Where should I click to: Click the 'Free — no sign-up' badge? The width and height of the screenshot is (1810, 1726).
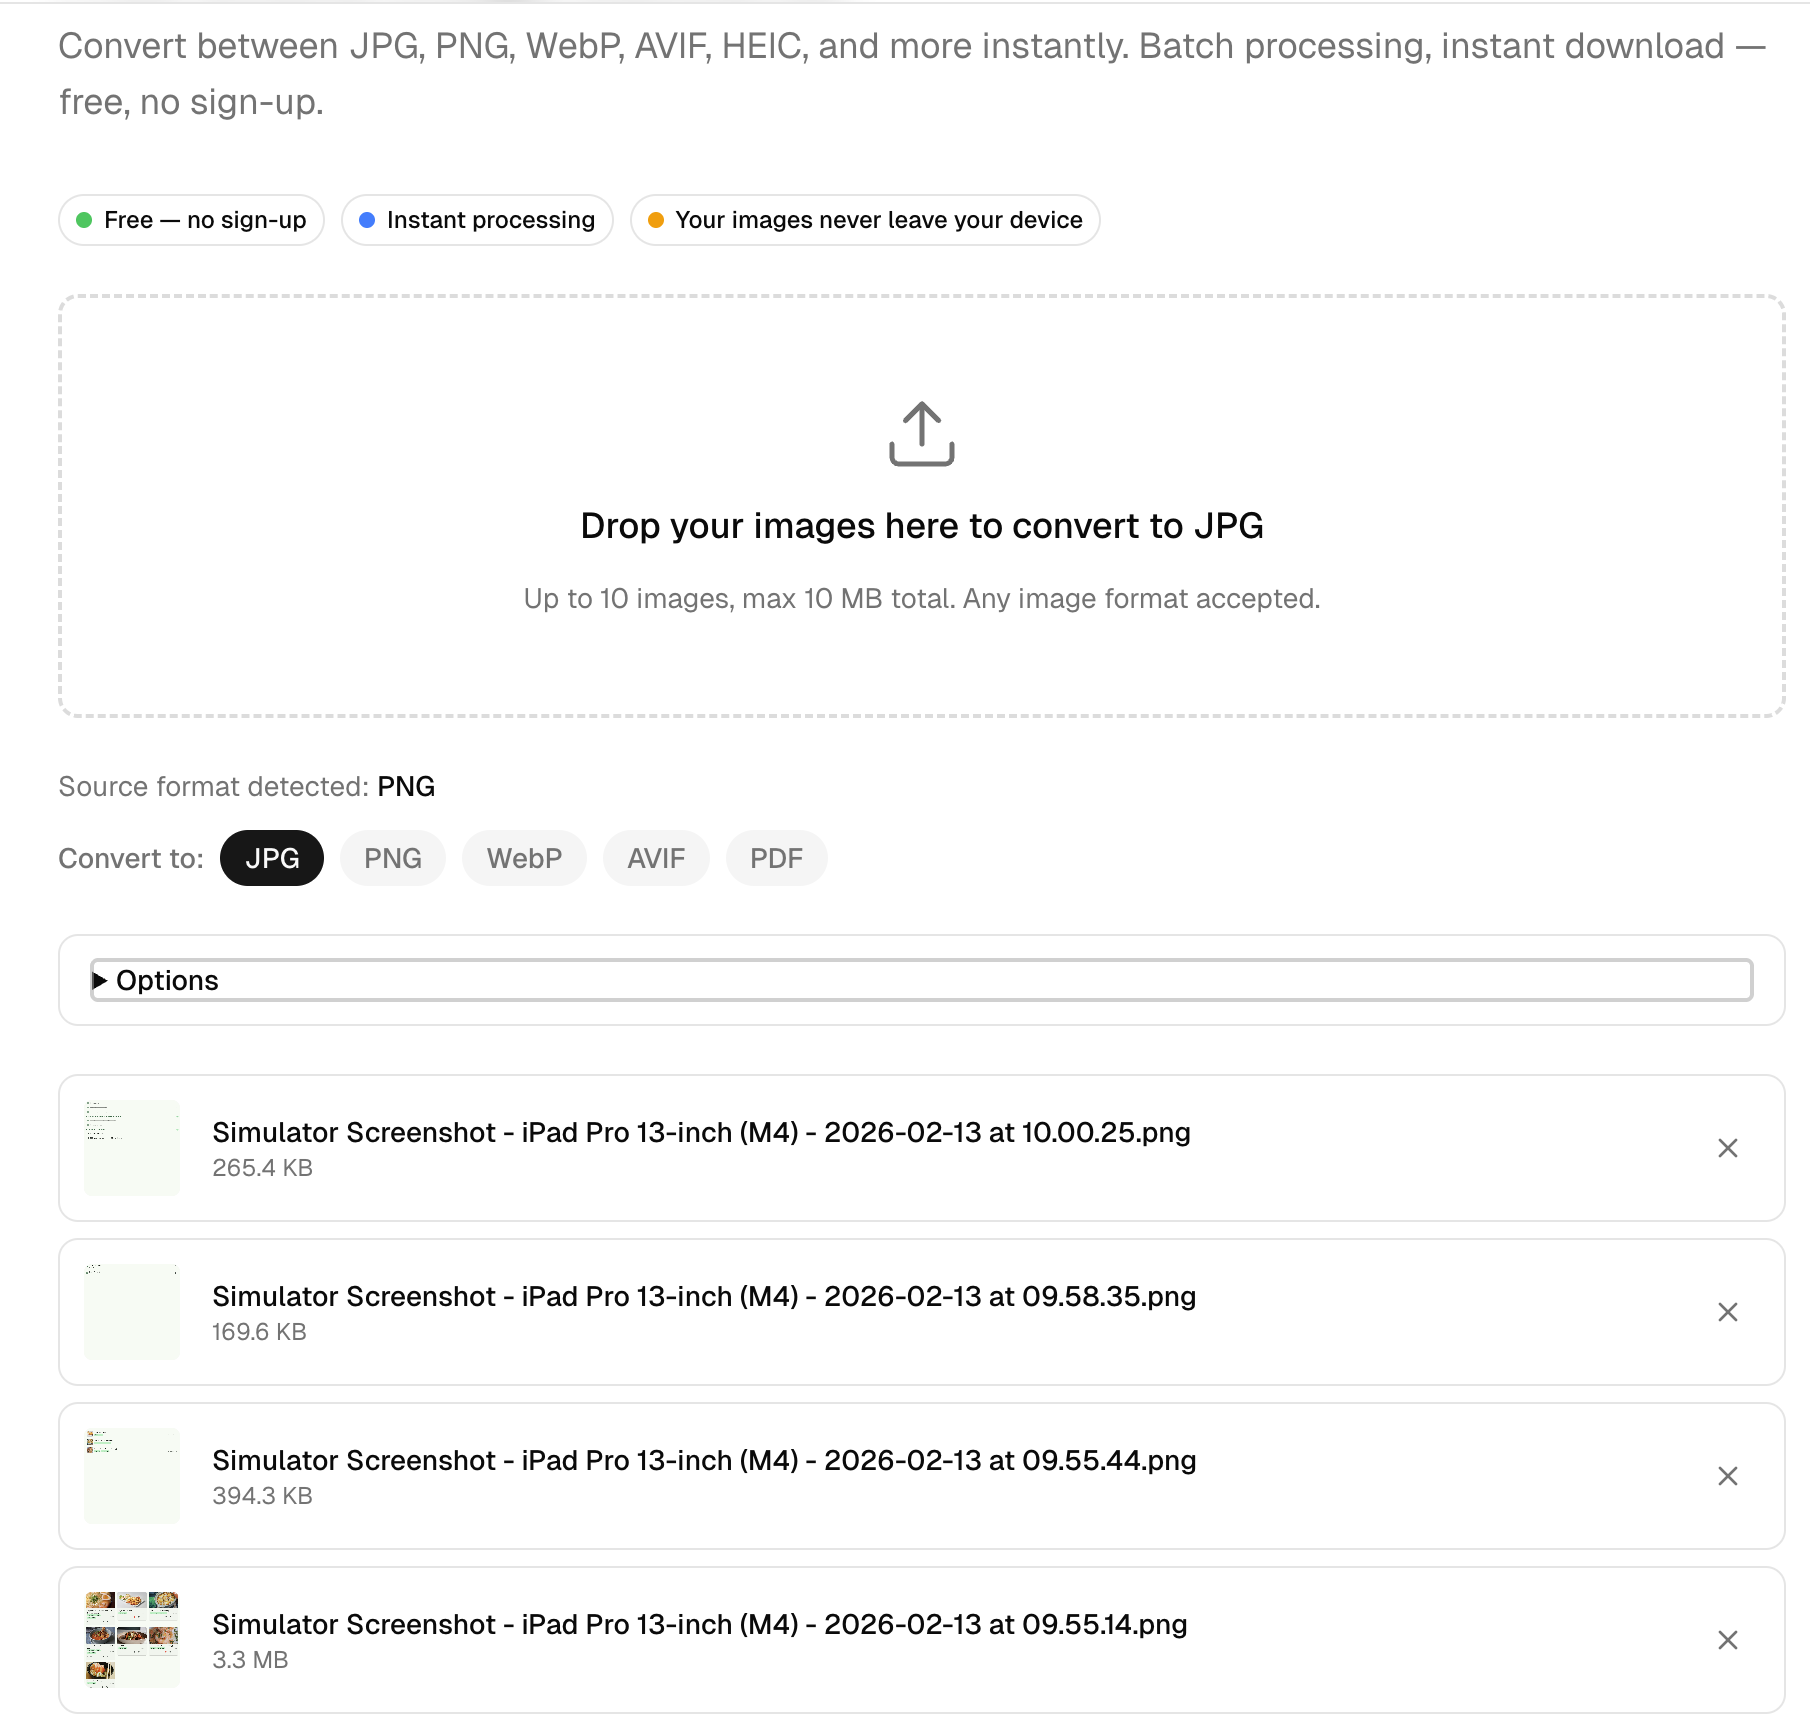191,220
